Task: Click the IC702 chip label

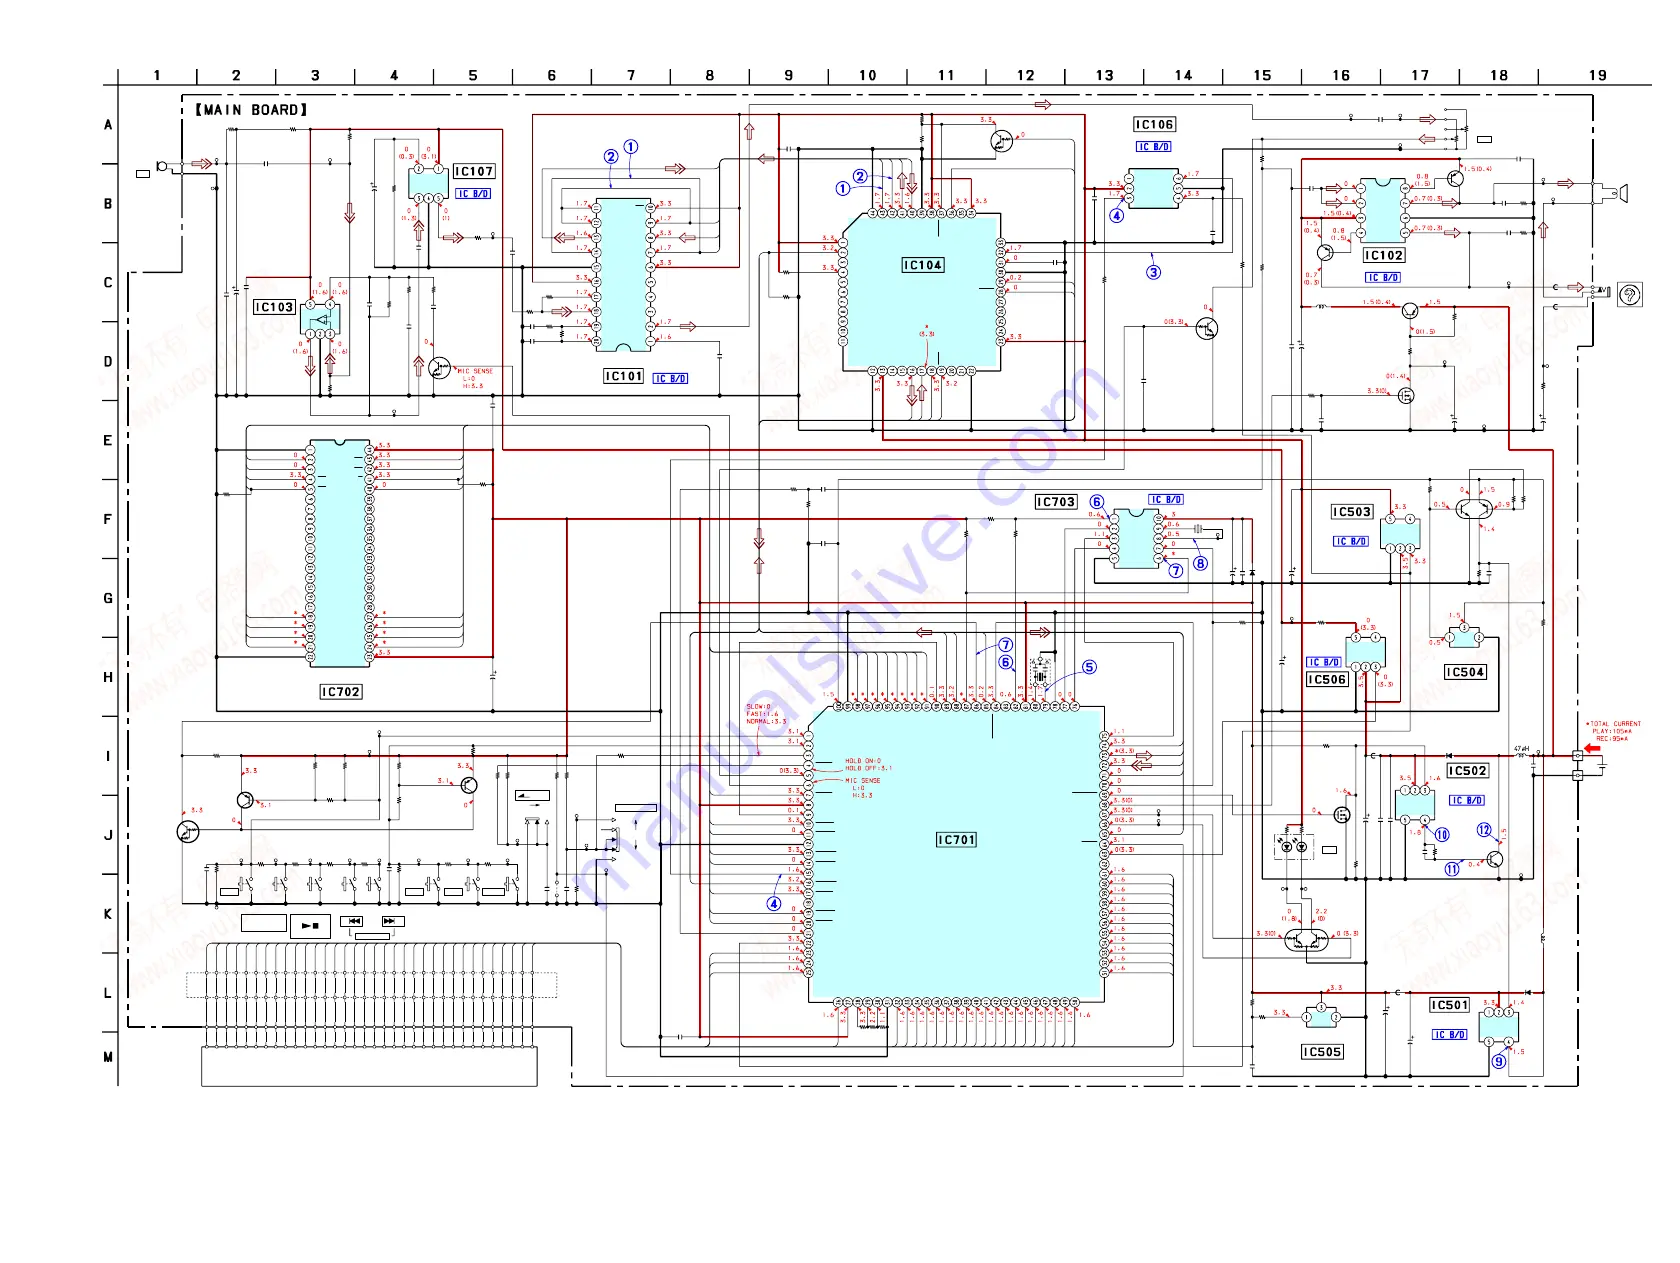Action: [x=341, y=692]
